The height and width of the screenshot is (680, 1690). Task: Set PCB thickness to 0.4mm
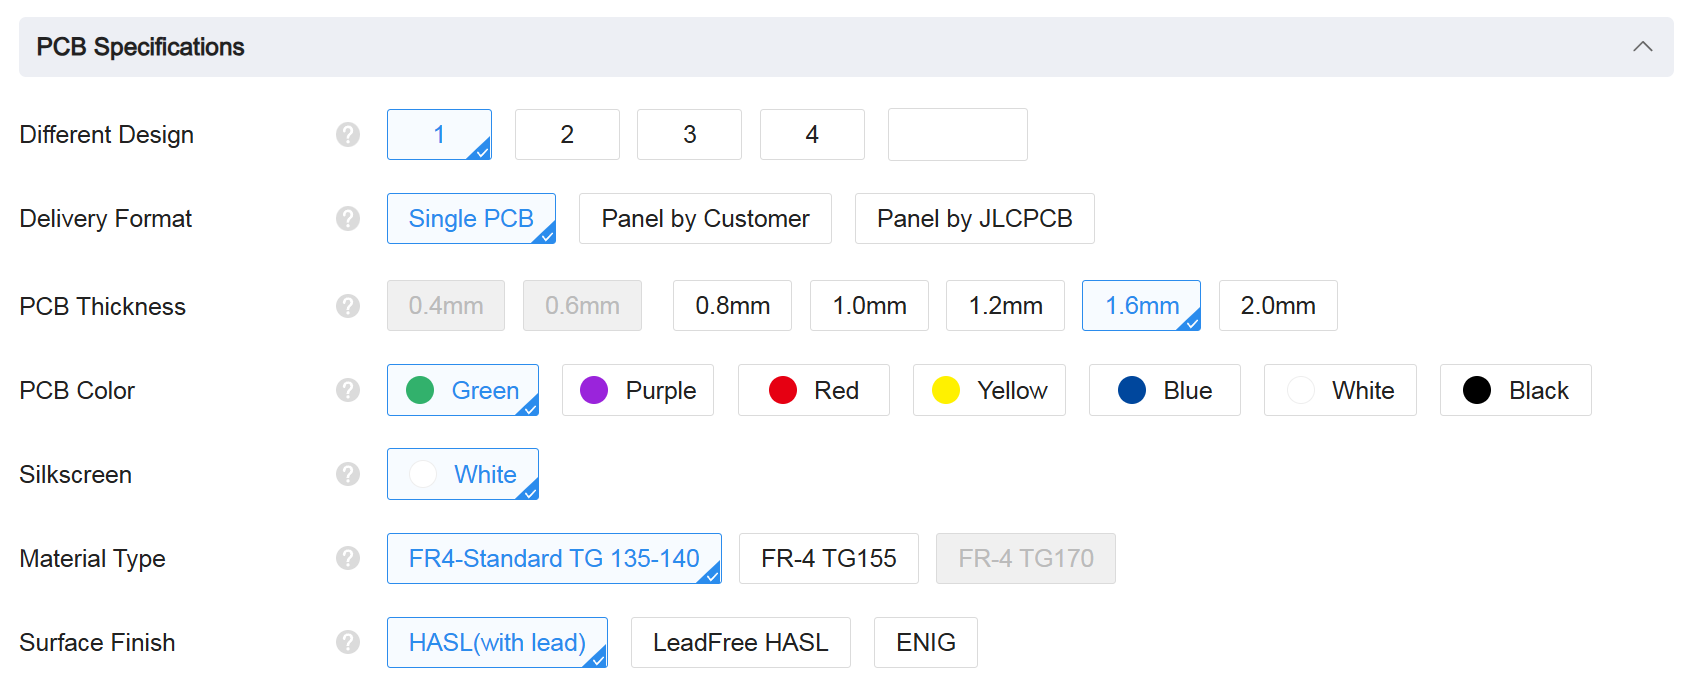446,305
